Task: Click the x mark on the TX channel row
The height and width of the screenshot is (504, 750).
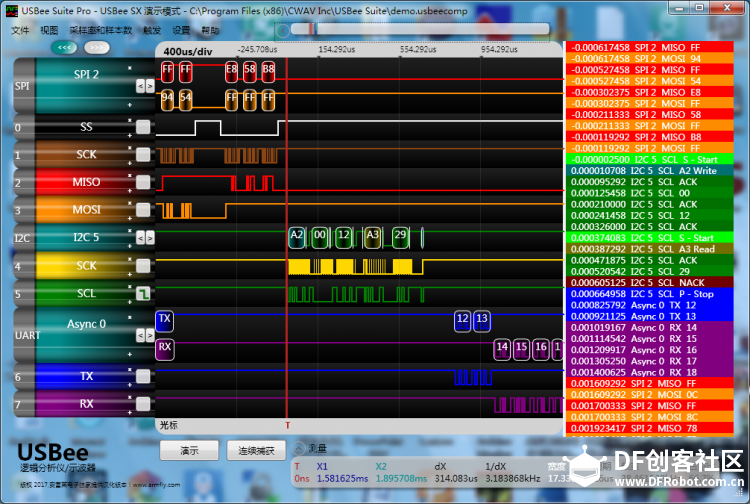Action: 130,369
